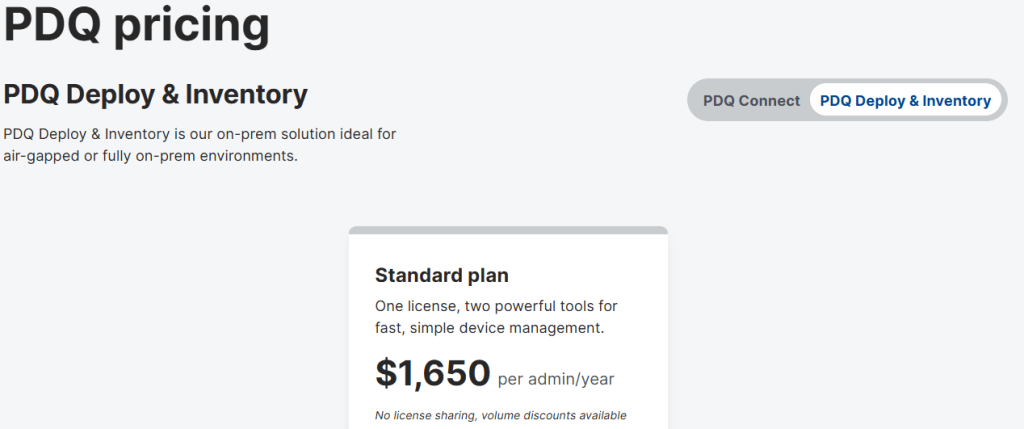Select the PDQ Deploy & Inventory toggle option

(905, 101)
